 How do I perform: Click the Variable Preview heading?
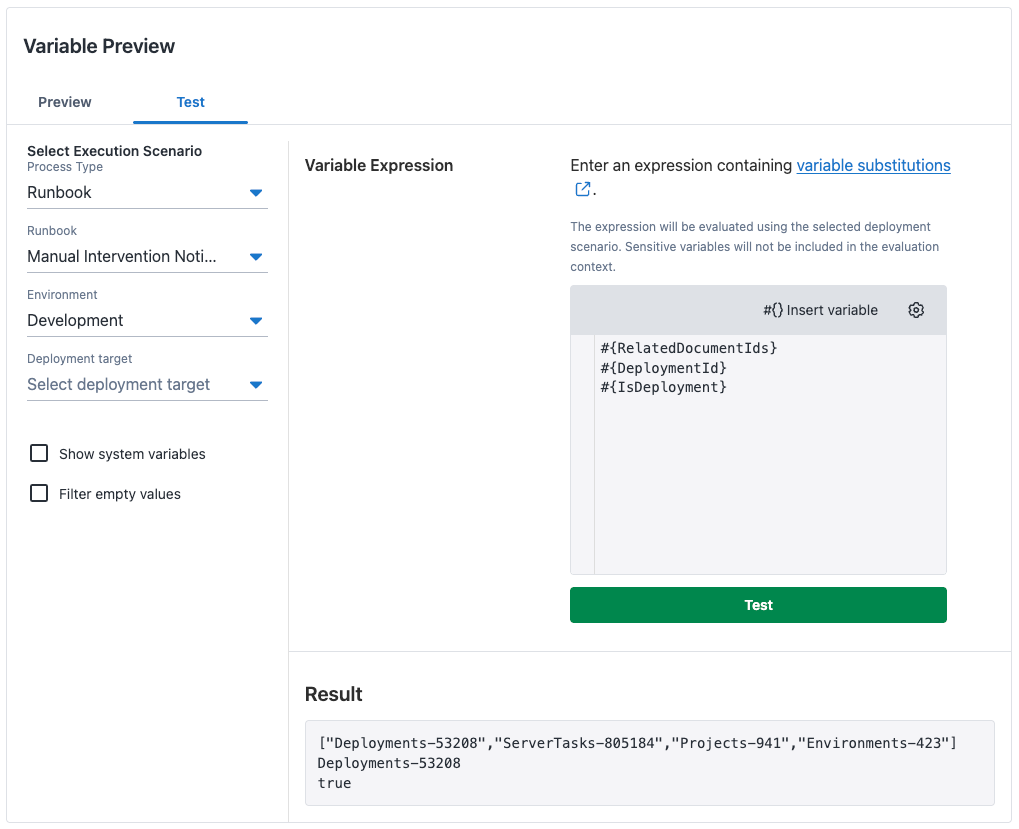click(x=99, y=46)
